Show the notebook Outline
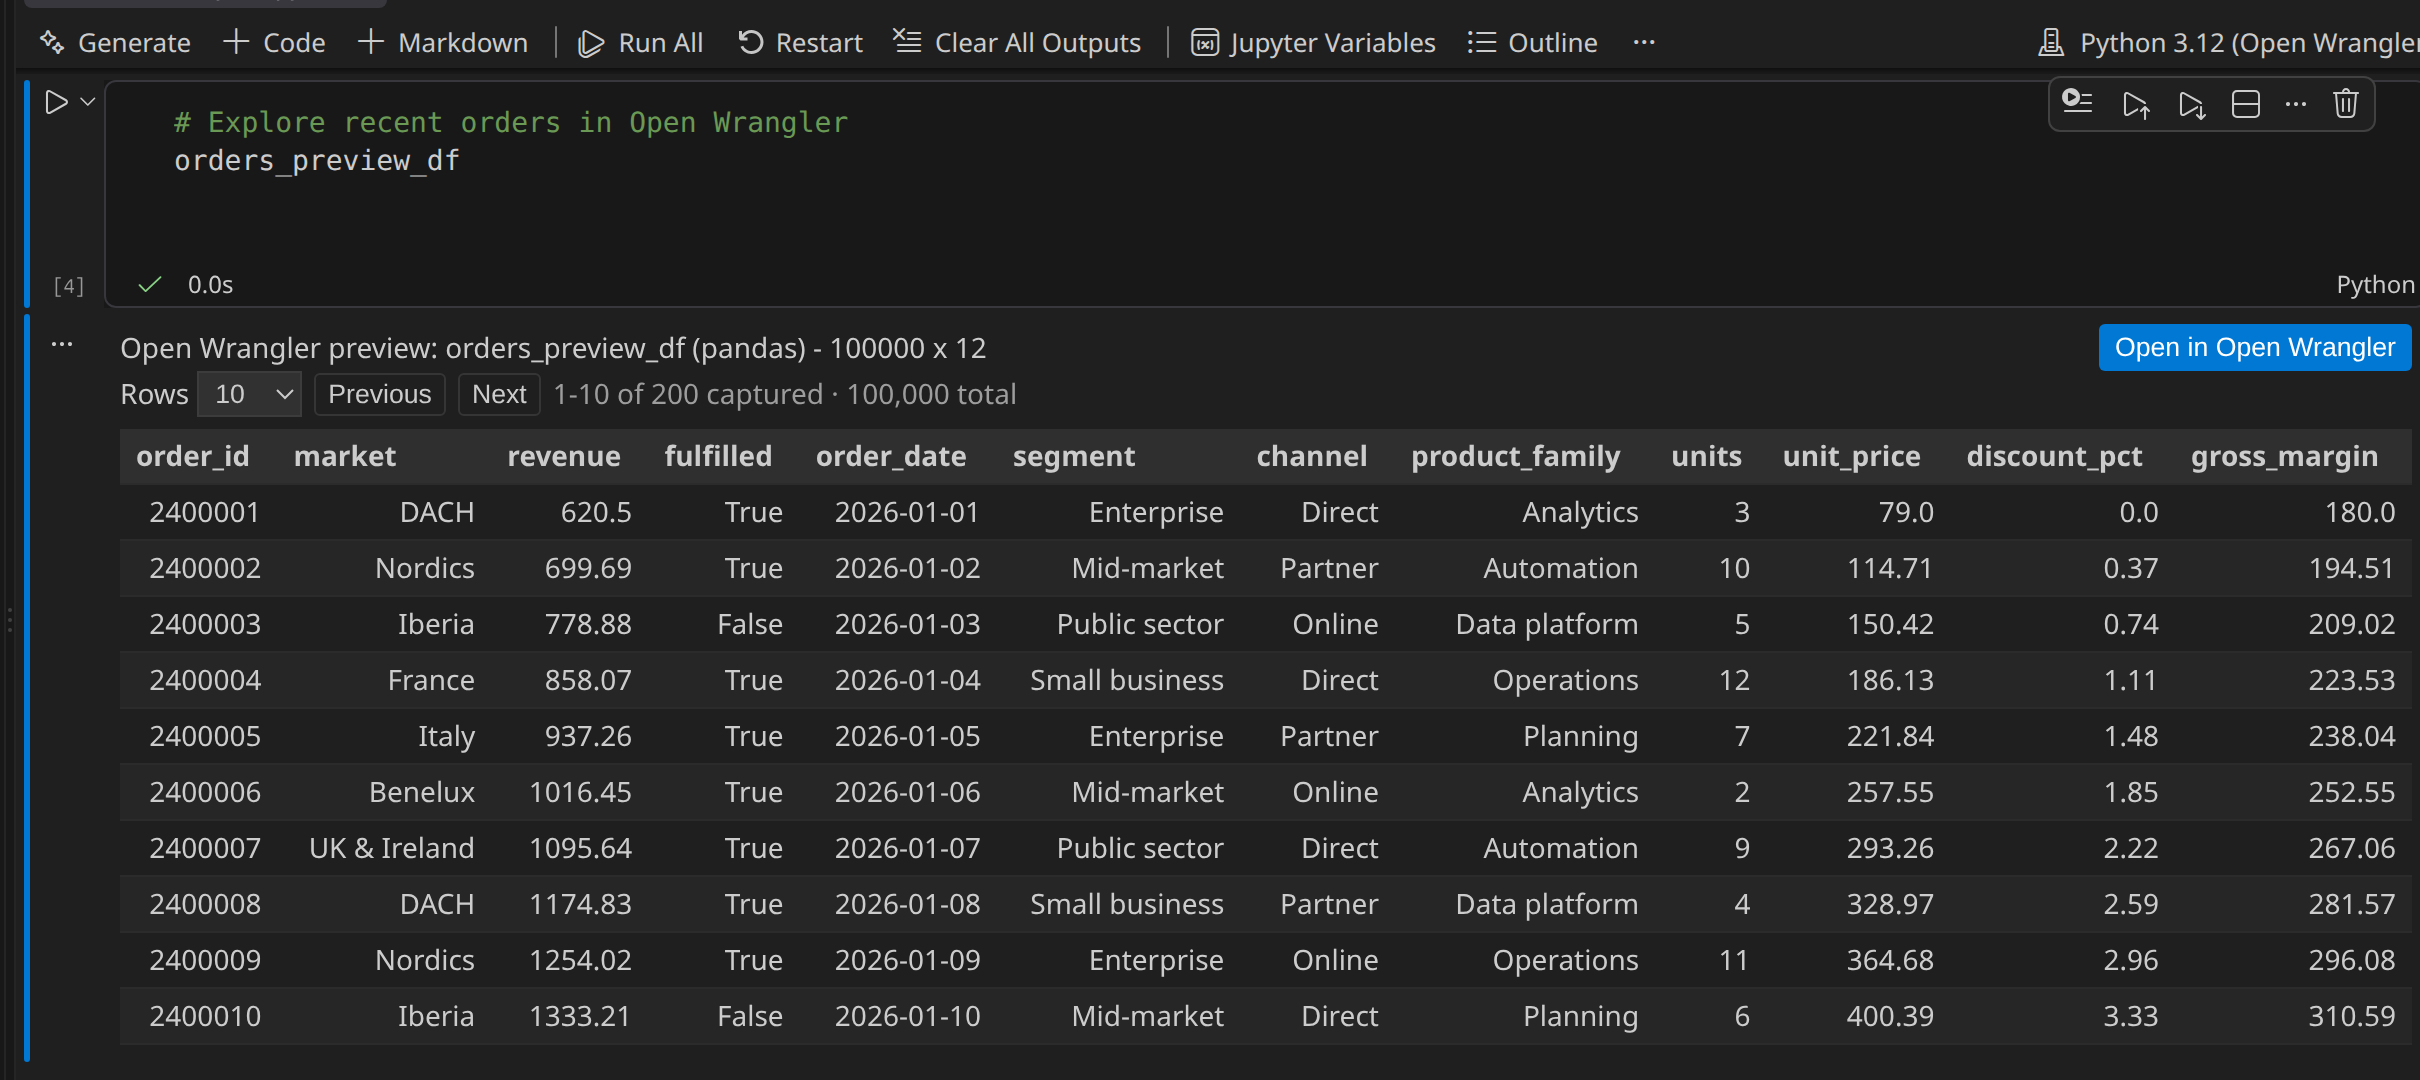Viewport: 2420px width, 1080px height. pyautogui.click(x=1533, y=43)
